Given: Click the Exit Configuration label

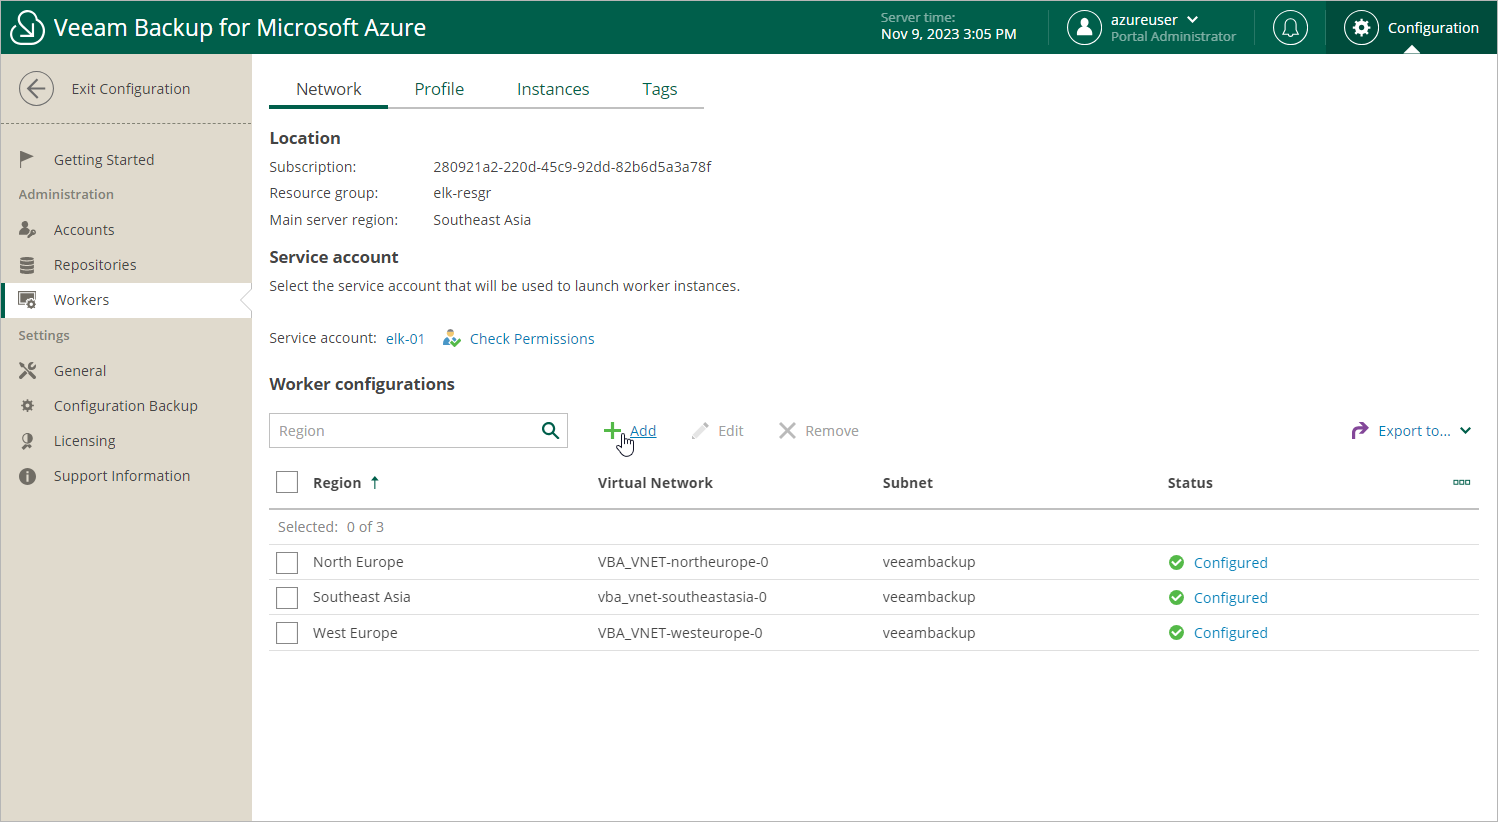Looking at the screenshot, I should pos(131,89).
